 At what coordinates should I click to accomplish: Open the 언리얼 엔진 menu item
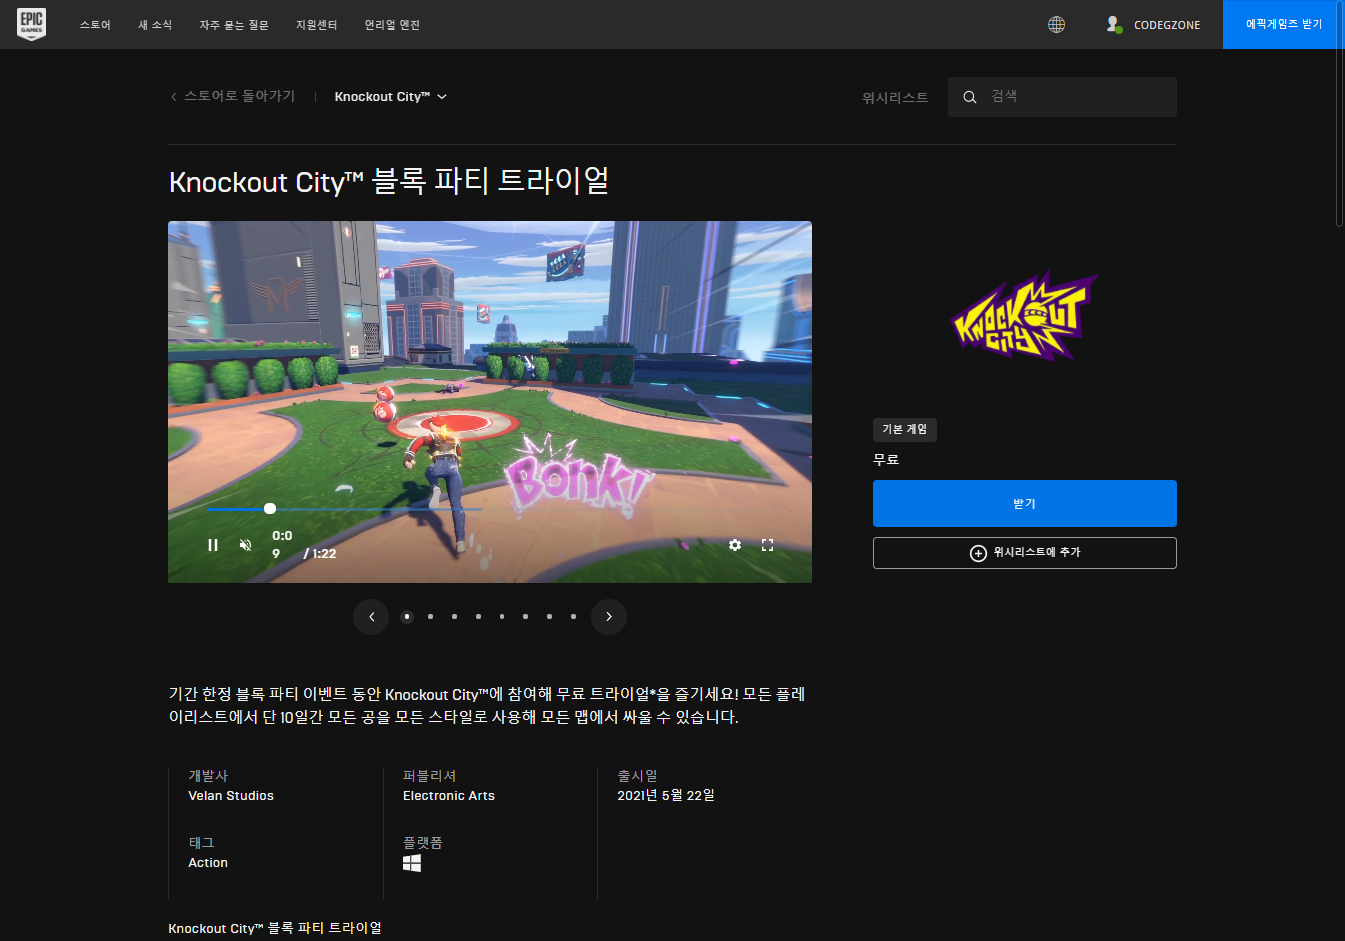pos(392,25)
